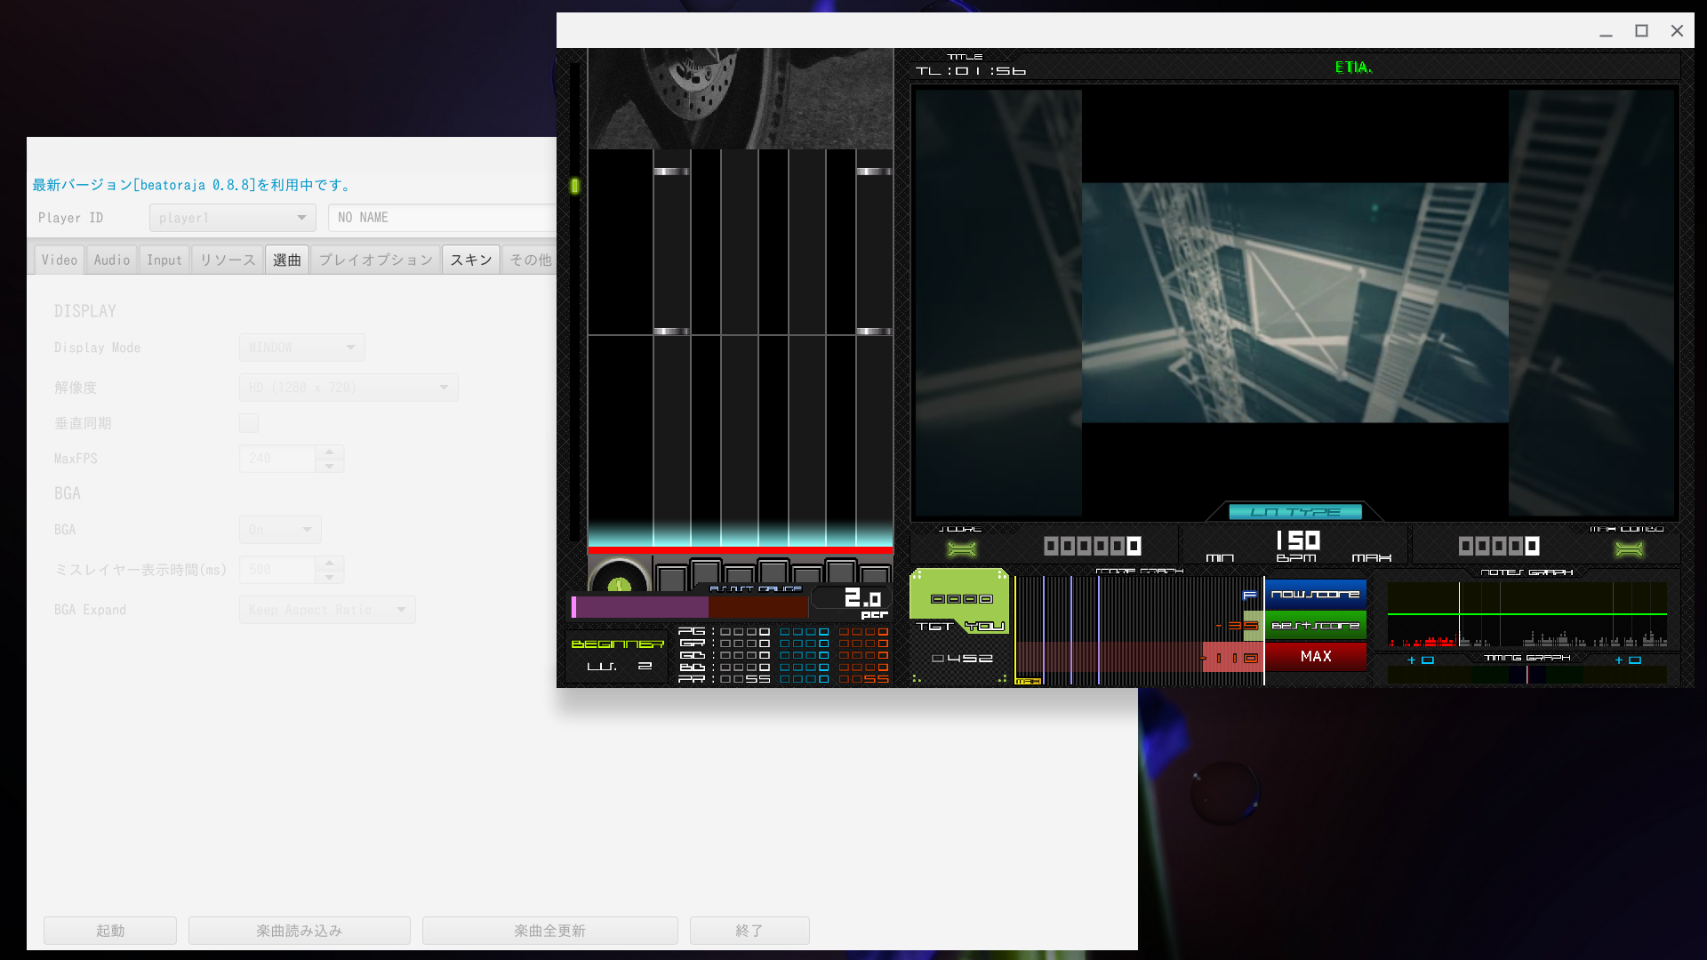Viewport: 1707px width, 960px height.
Task: Open the スキン tab
Action: [471, 260]
